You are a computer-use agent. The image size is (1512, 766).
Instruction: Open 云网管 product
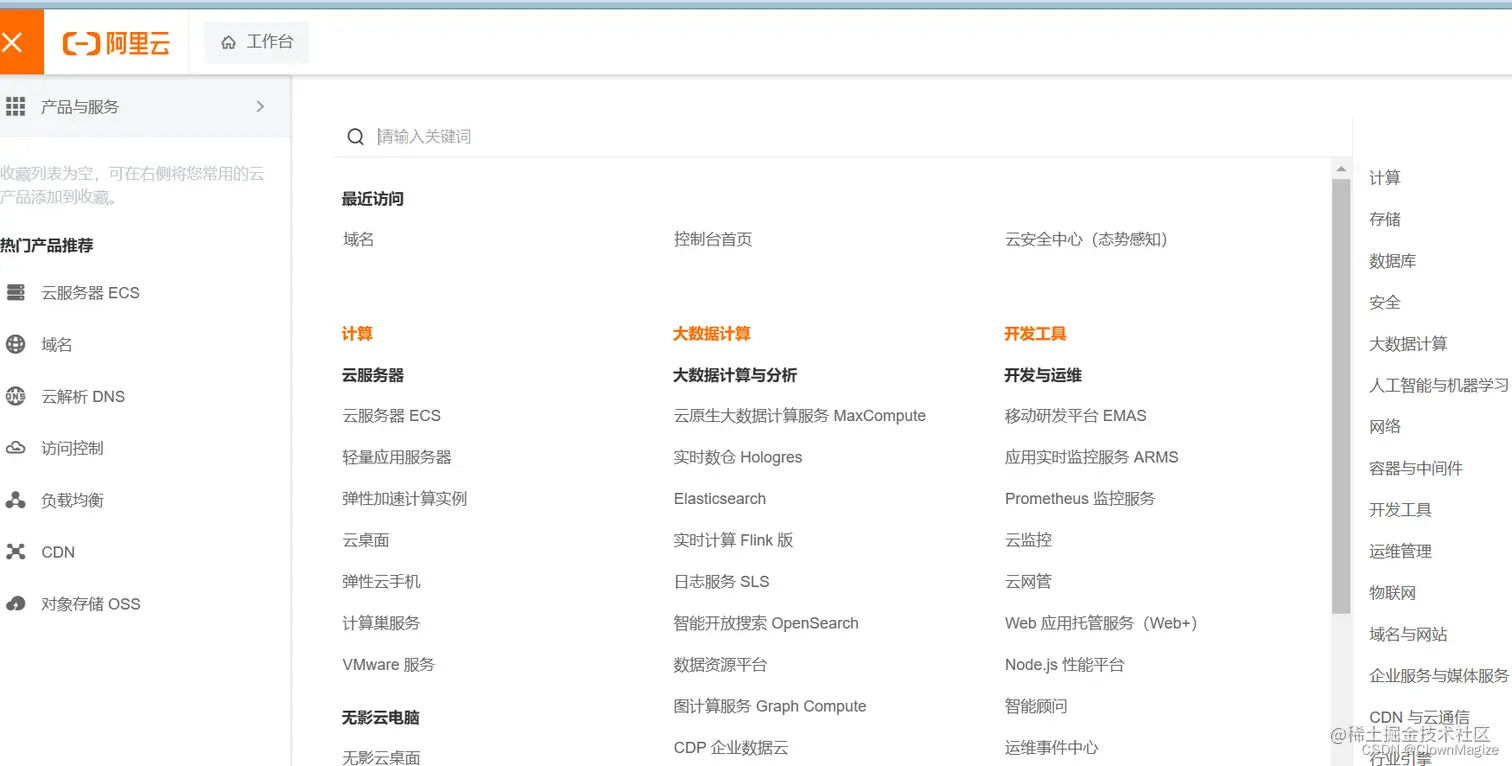coord(1028,582)
